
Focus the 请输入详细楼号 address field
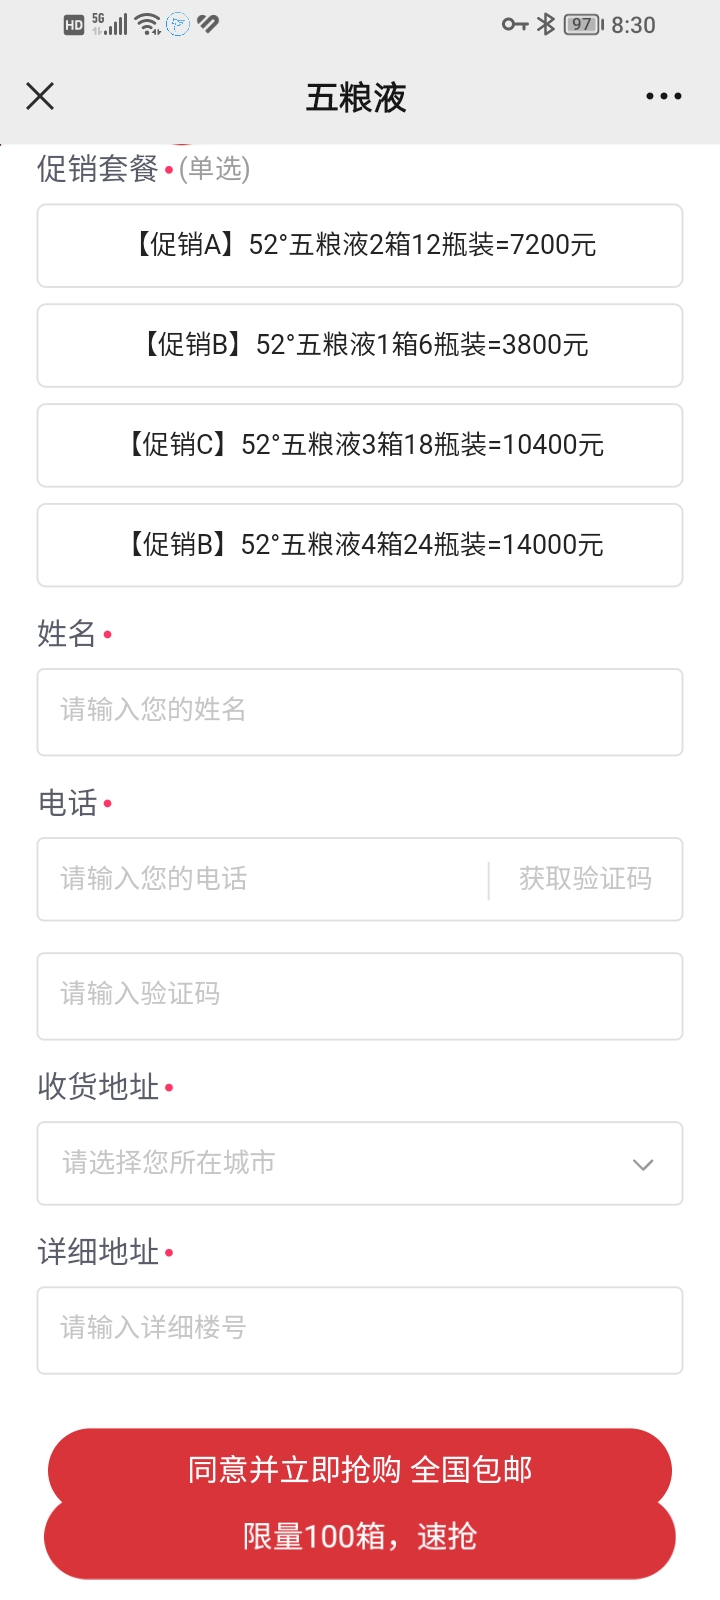point(360,1329)
